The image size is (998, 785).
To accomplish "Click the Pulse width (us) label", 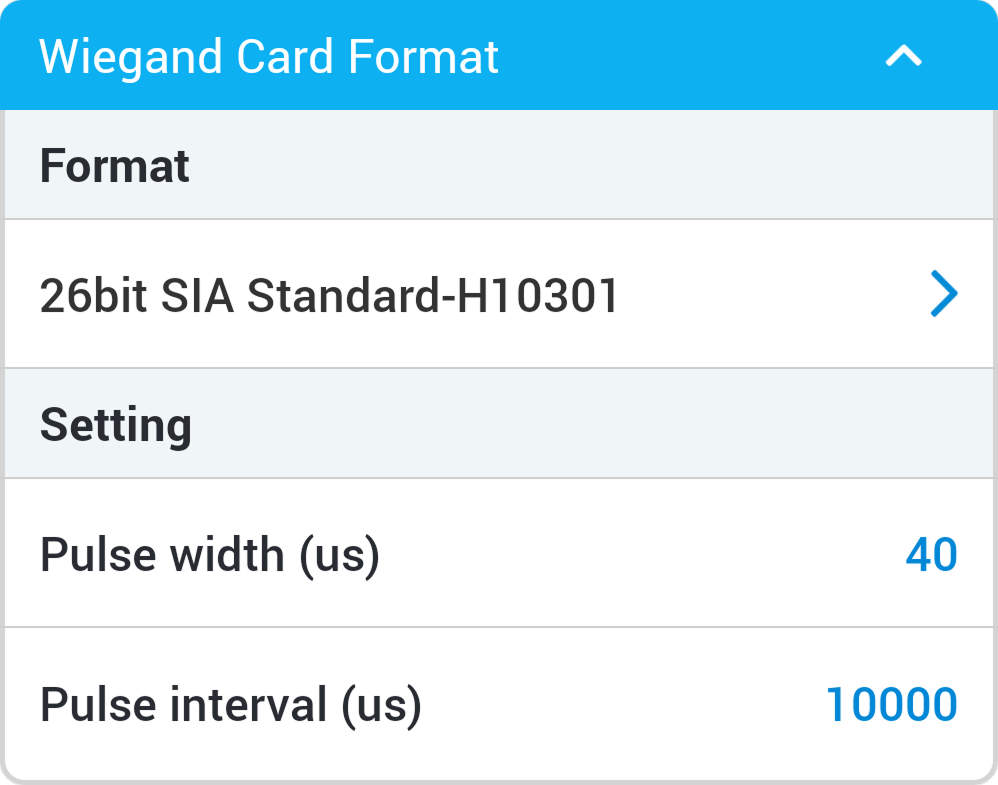I will (x=210, y=554).
